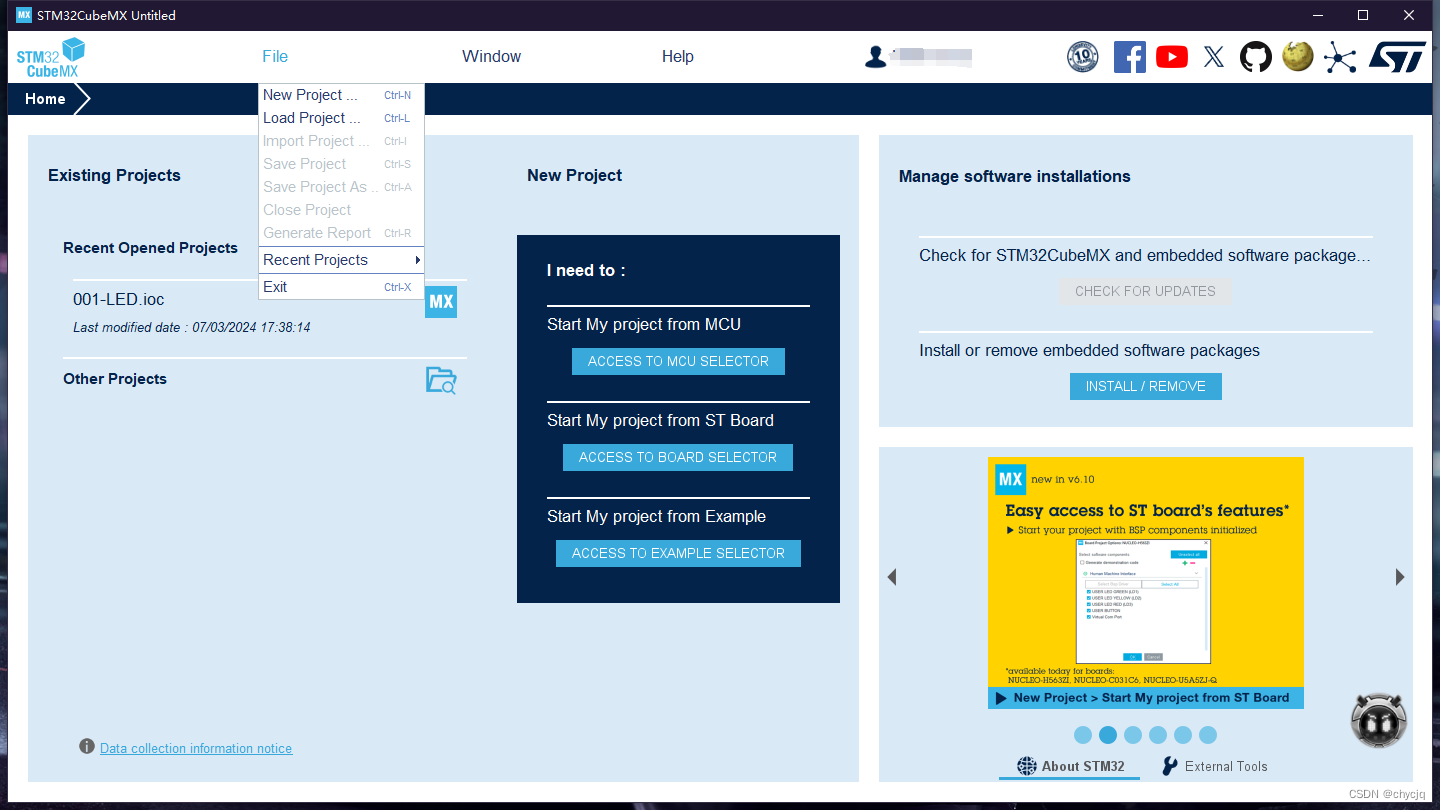Choose Load Project from File menu
This screenshot has height=810, width=1440.
[x=341, y=118]
